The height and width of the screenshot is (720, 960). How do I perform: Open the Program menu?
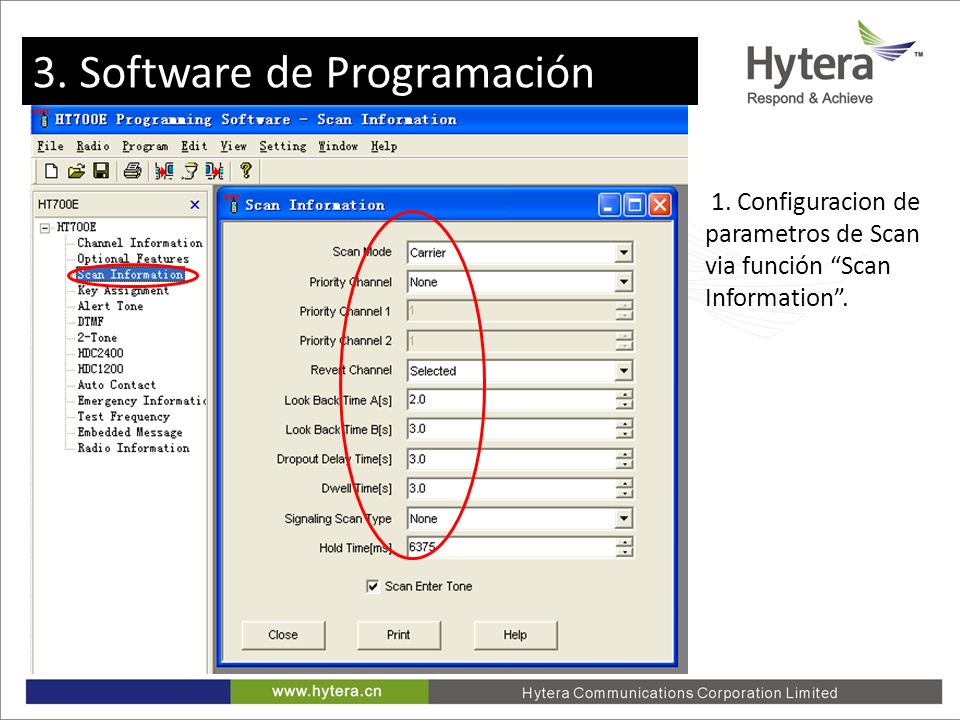[x=145, y=146]
